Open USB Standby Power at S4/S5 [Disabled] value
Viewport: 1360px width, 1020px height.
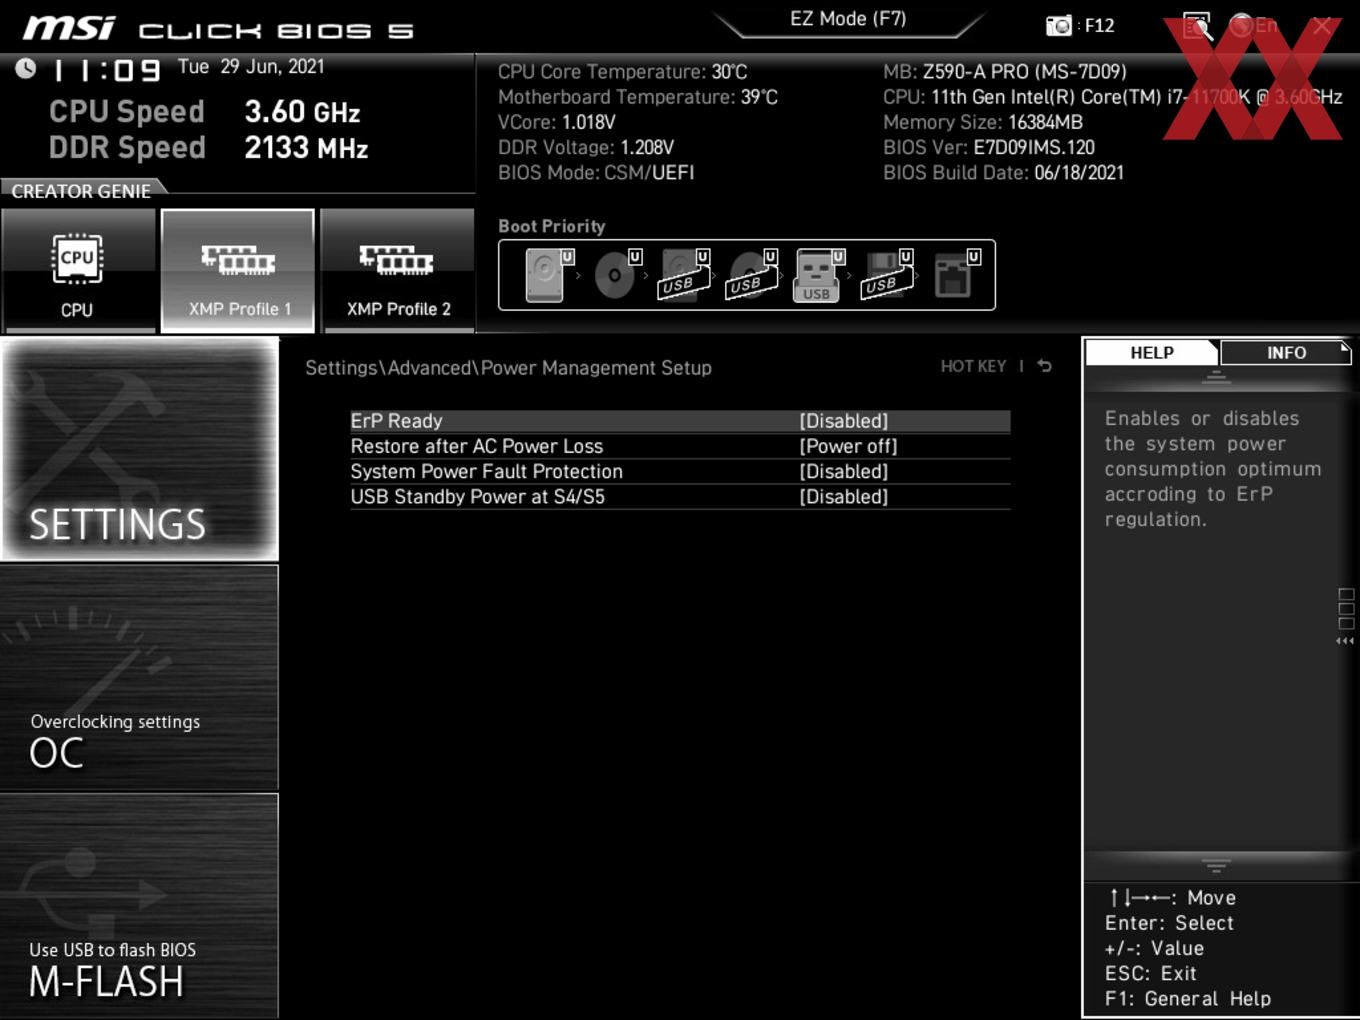click(x=843, y=496)
